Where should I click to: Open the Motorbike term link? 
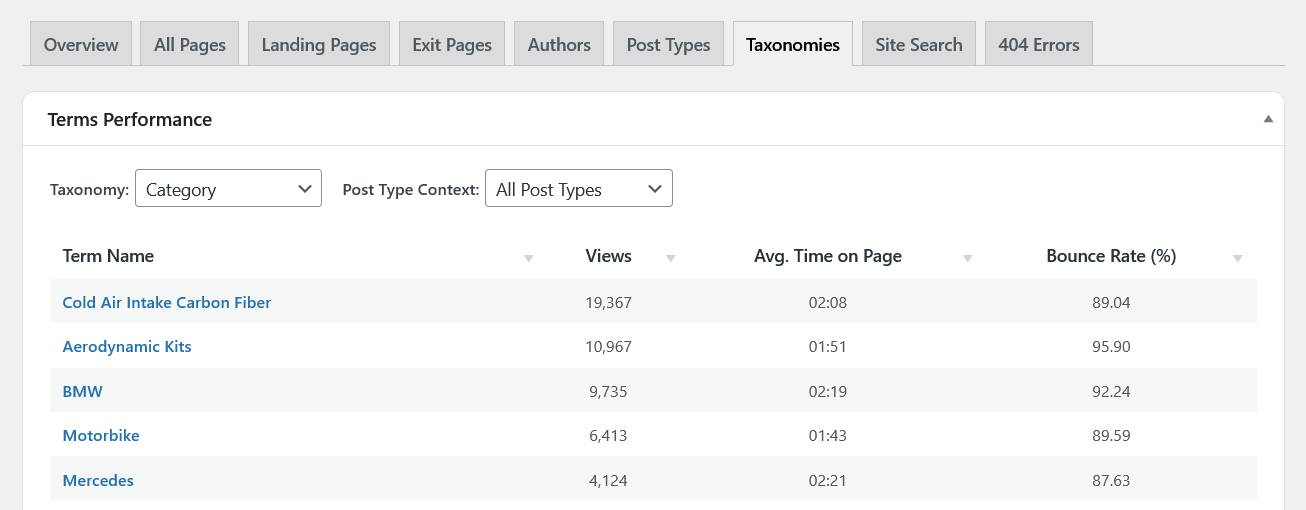(x=101, y=435)
